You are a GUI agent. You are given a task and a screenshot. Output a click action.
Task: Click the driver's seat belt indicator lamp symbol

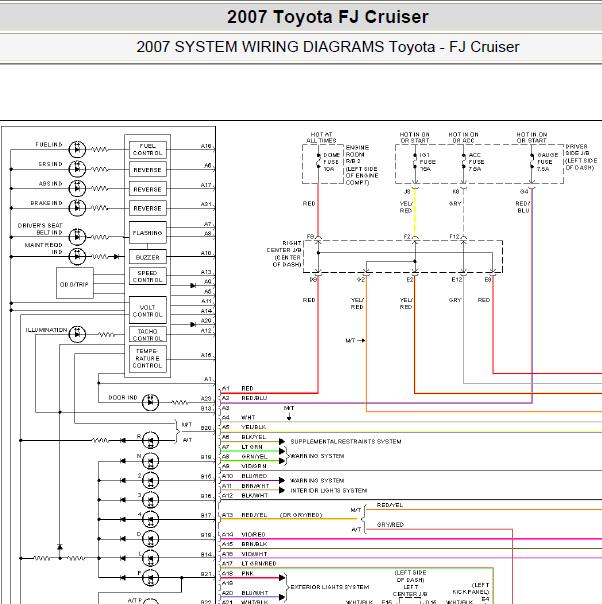tap(77, 237)
